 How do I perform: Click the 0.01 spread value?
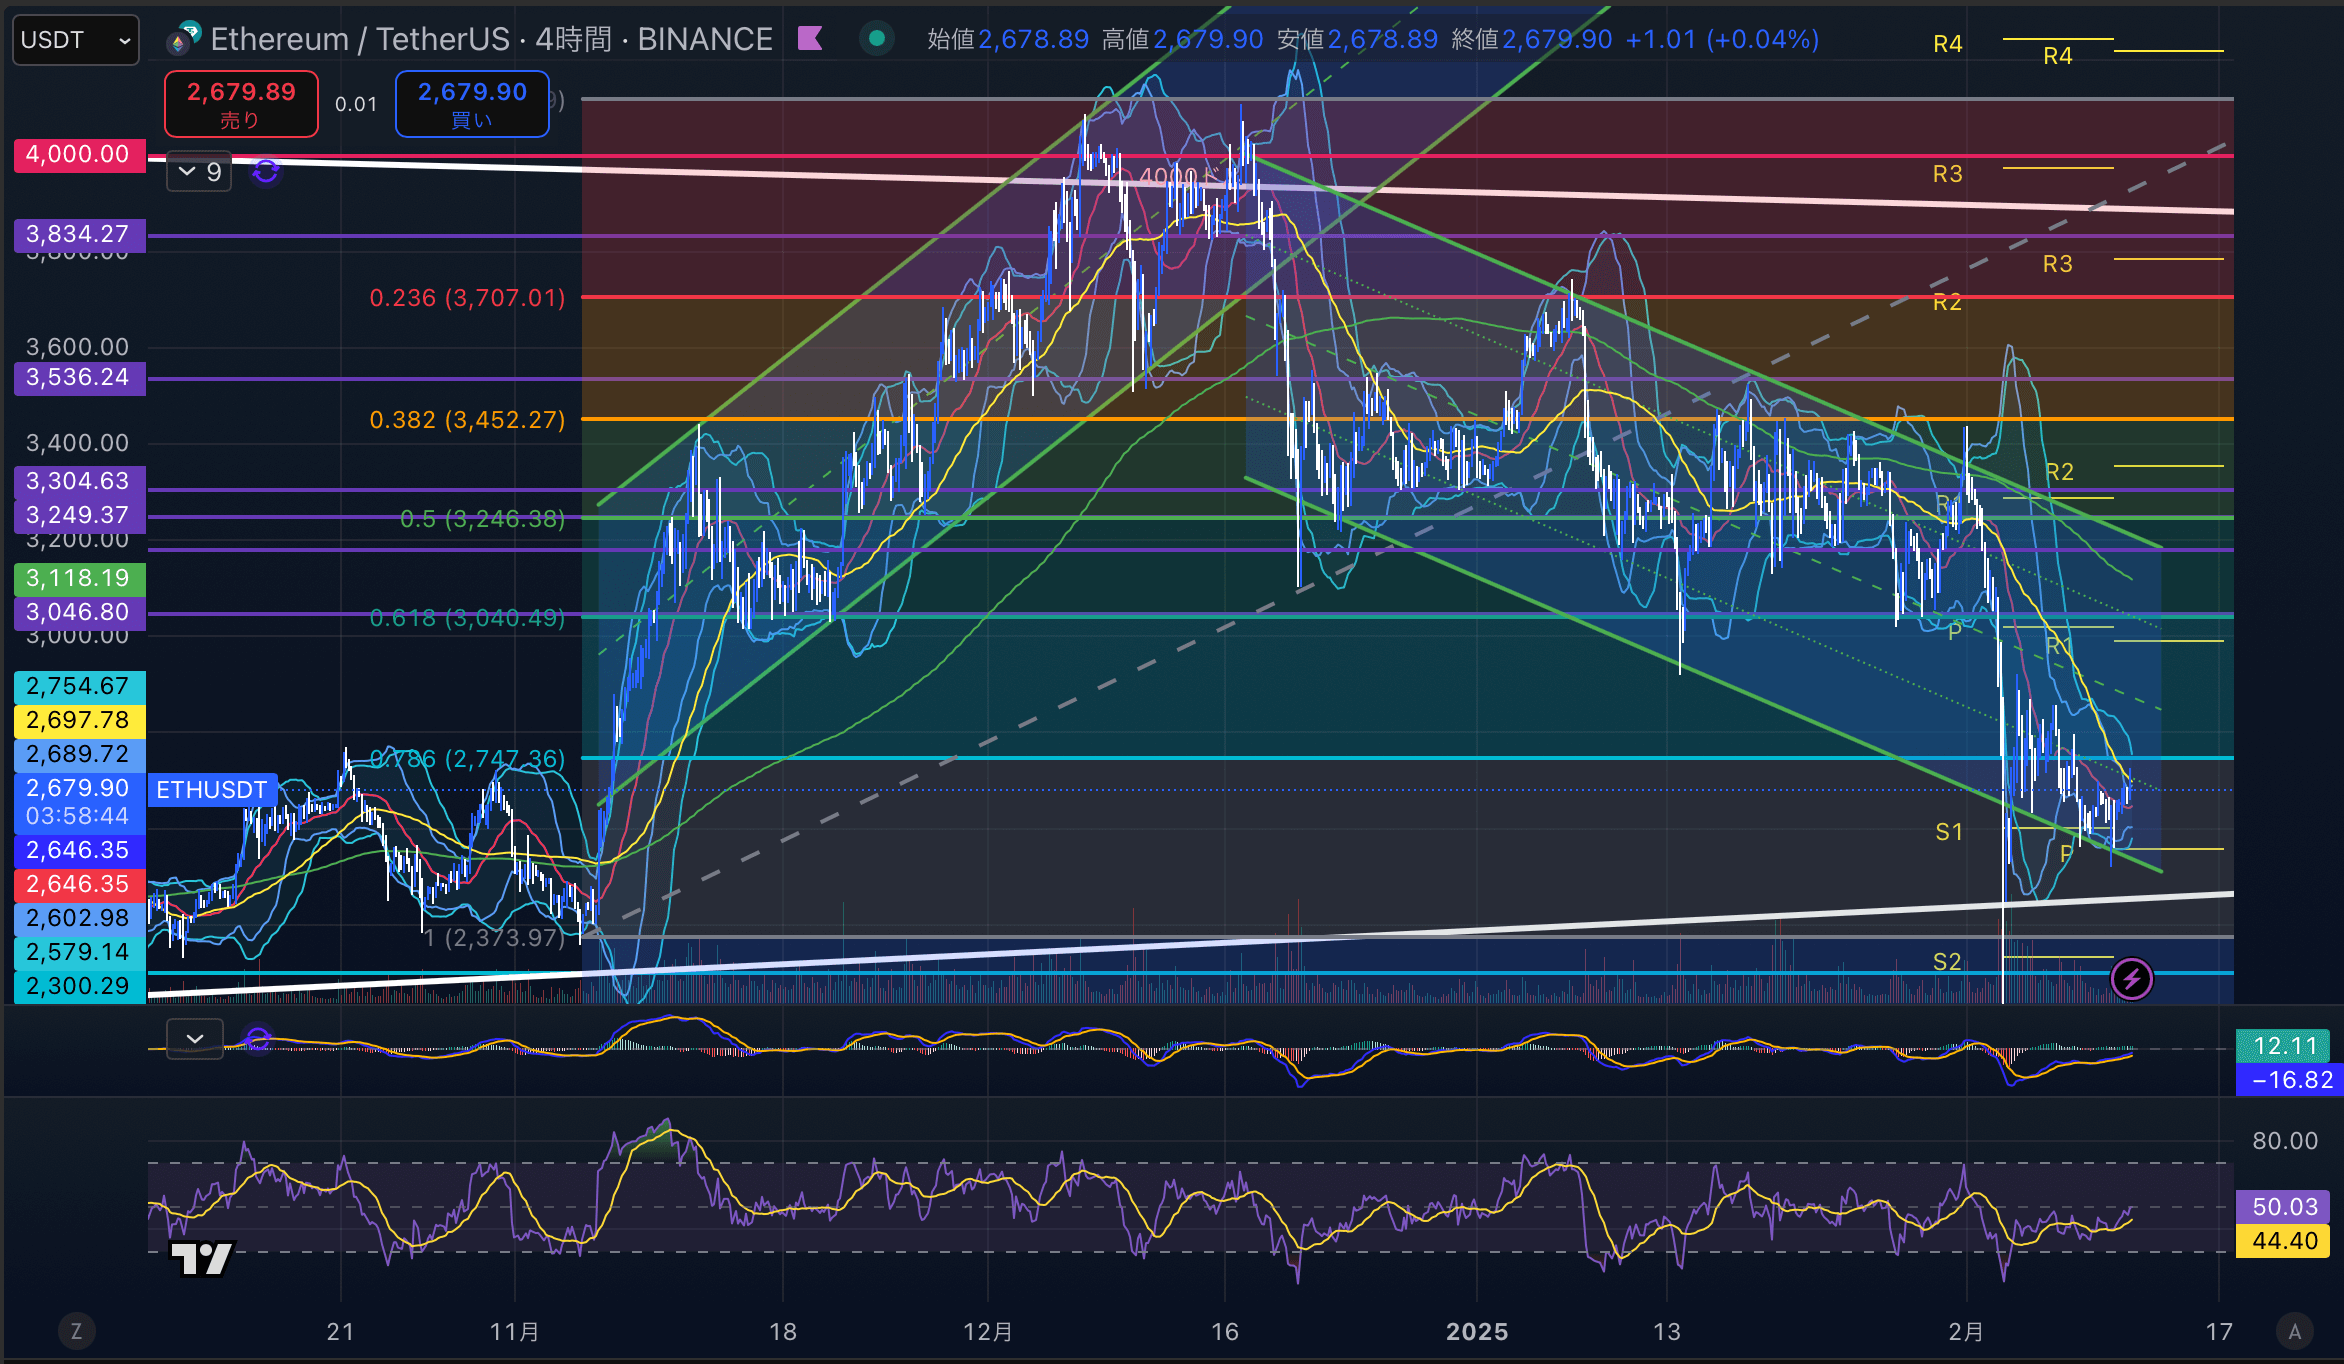click(356, 104)
